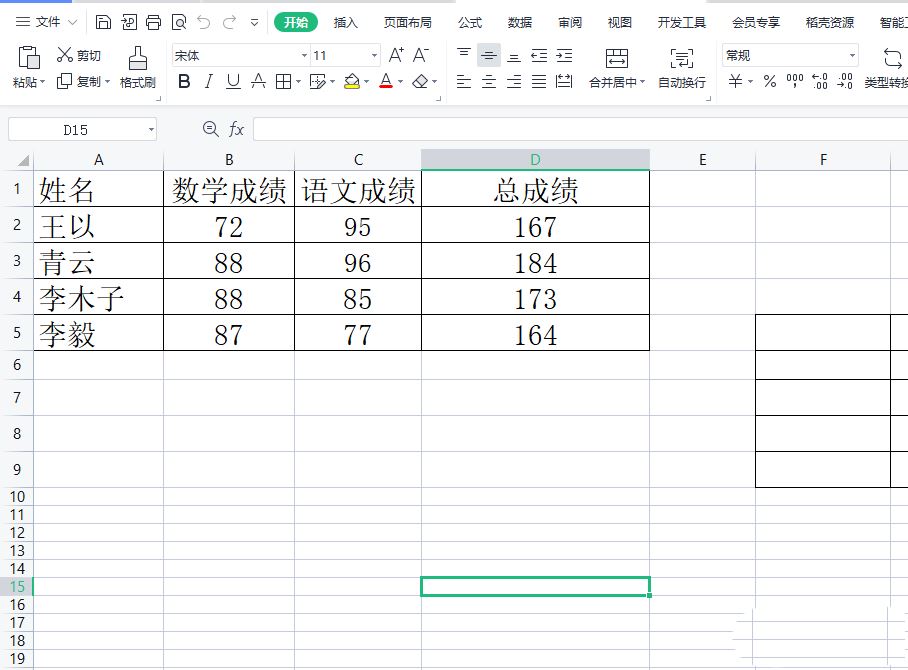Undo the last action

[x=204, y=23]
